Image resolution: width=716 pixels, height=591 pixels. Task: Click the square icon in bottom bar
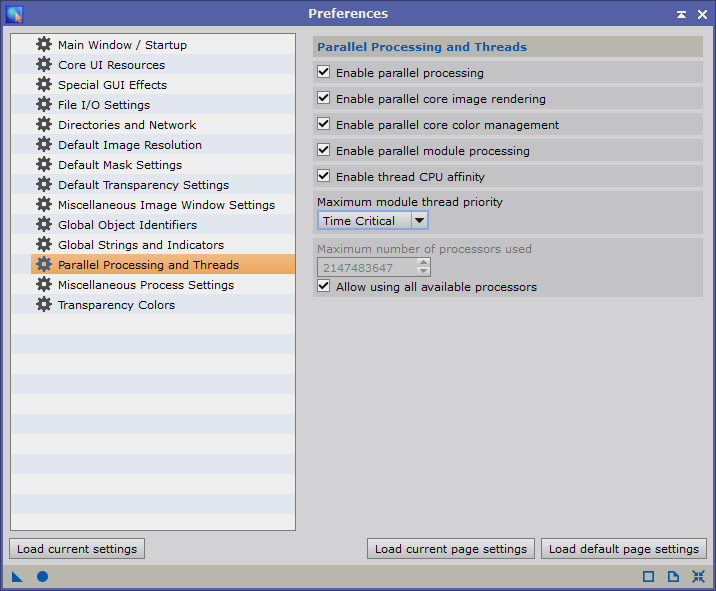648,577
